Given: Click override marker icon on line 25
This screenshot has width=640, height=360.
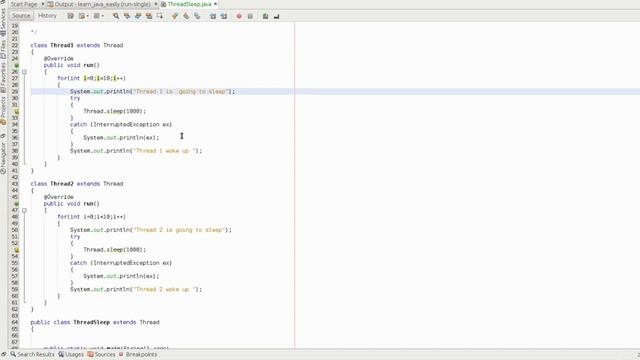Looking at the screenshot, I should [16, 65].
